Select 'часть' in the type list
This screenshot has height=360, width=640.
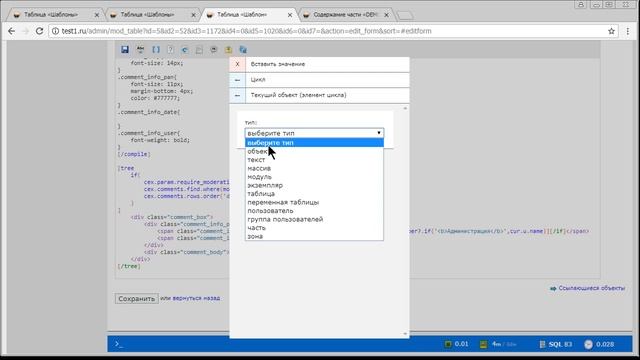tap(314, 228)
